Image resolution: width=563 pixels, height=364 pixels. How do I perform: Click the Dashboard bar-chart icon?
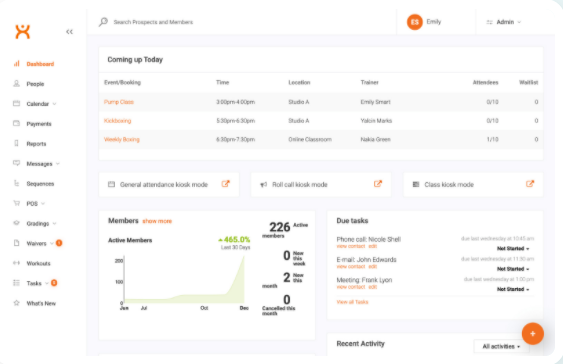[x=17, y=64]
